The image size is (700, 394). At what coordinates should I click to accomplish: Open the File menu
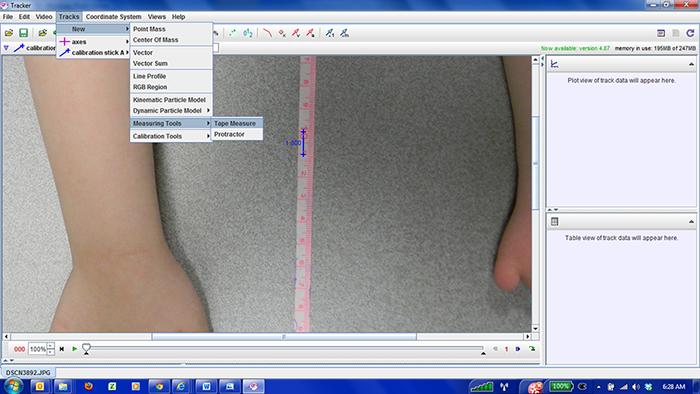tap(8, 17)
